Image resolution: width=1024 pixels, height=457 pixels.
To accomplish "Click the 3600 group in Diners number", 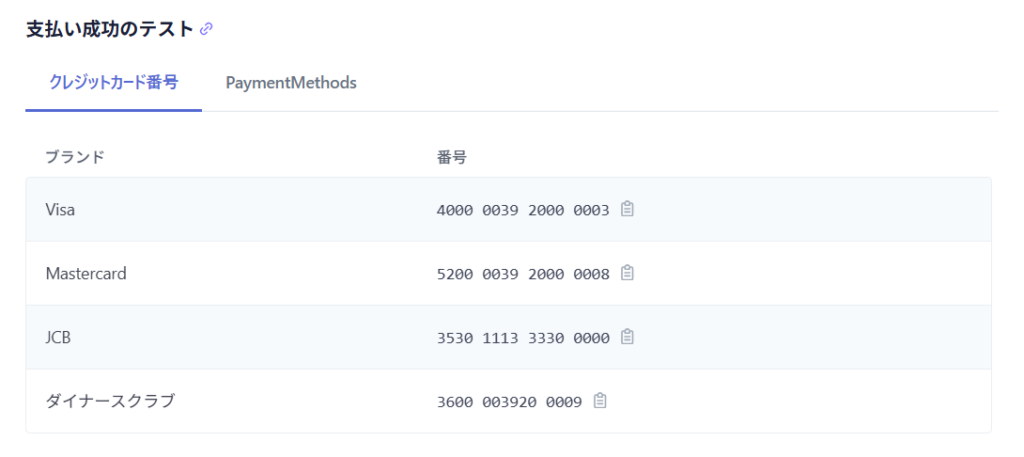I will tap(455, 401).
